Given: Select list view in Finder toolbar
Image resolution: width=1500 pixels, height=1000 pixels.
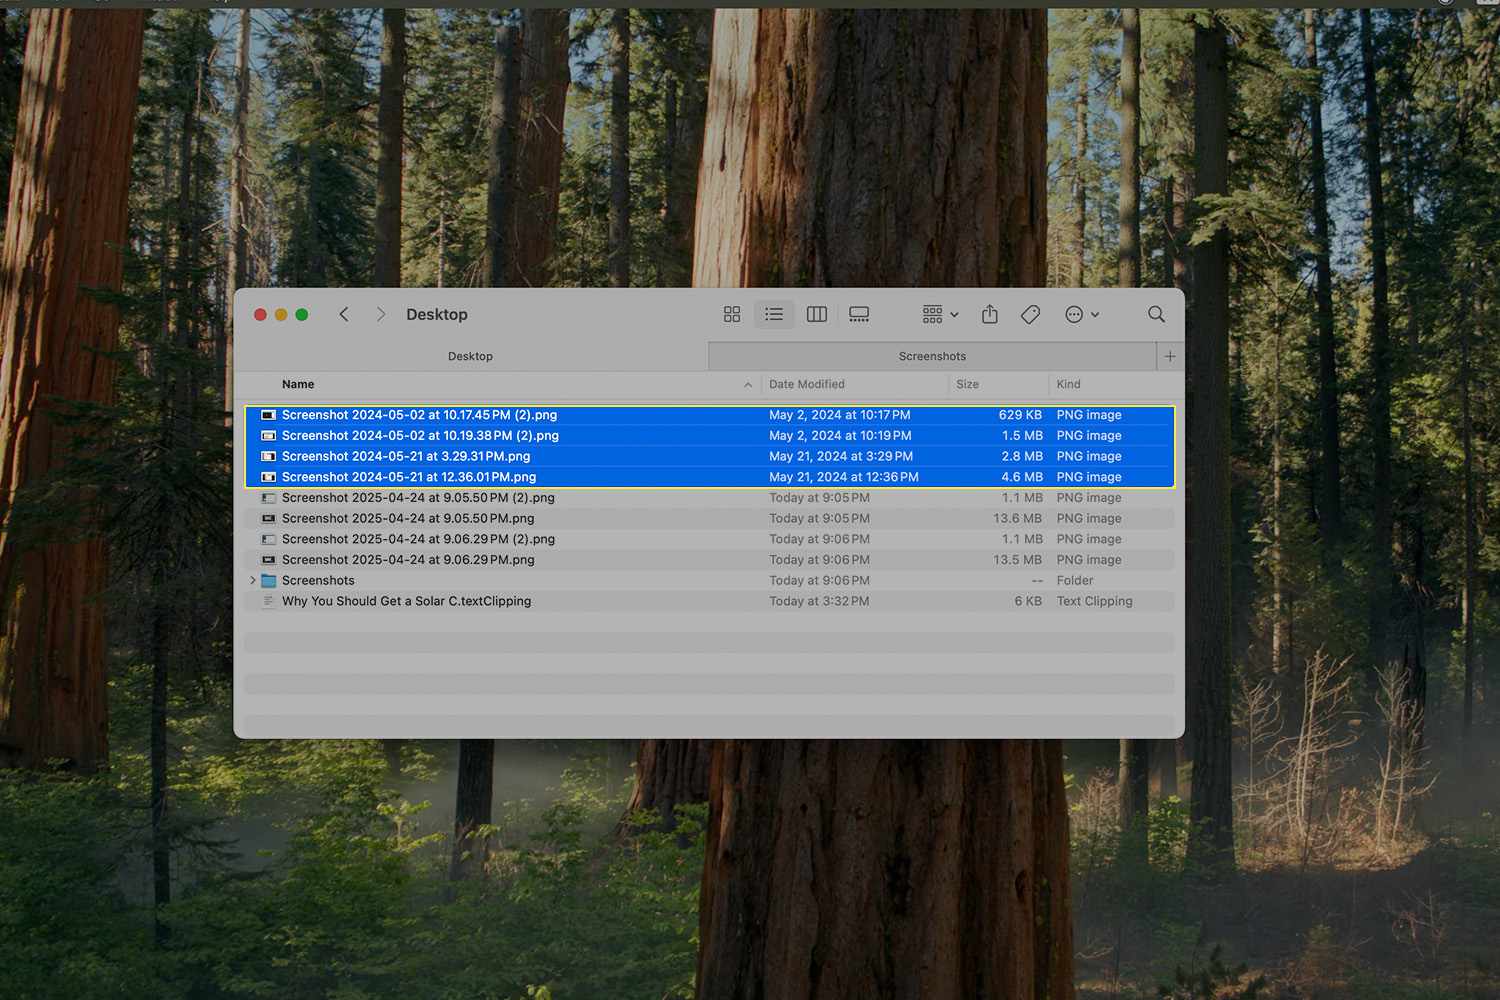Looking at the screenshot, I should point(774,315).
